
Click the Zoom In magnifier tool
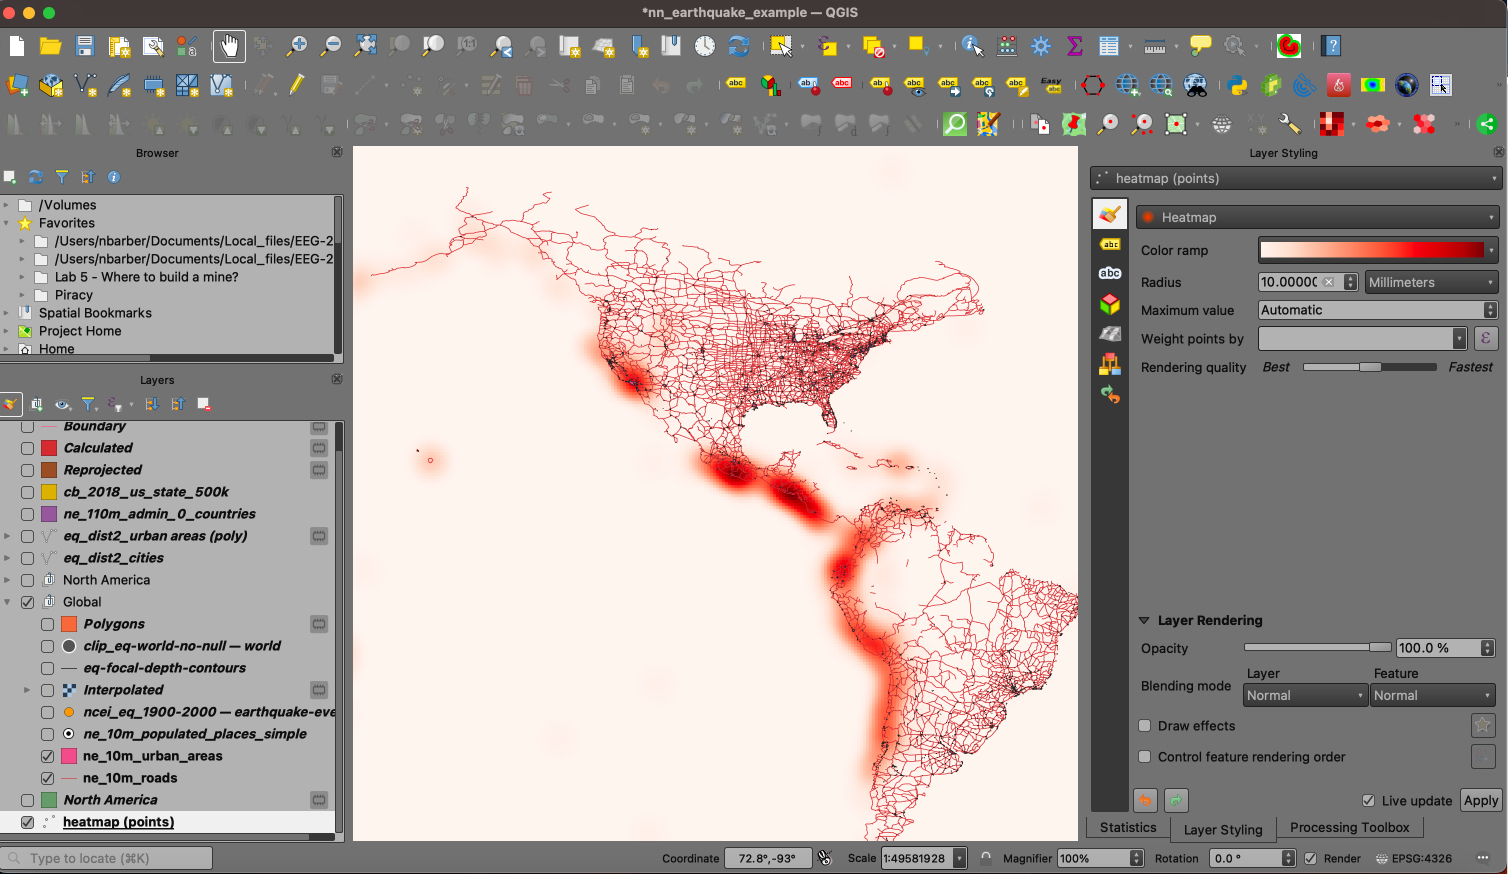pyautogui.click(x=297, y=46)
